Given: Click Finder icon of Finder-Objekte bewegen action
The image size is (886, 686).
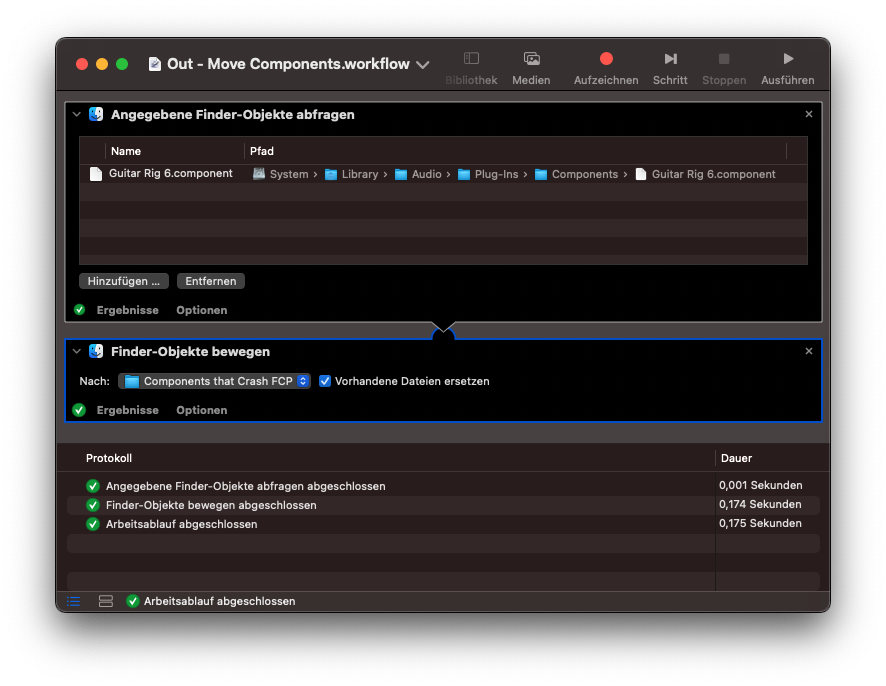Looking at the screenshot, I should [x=96, y=352].
